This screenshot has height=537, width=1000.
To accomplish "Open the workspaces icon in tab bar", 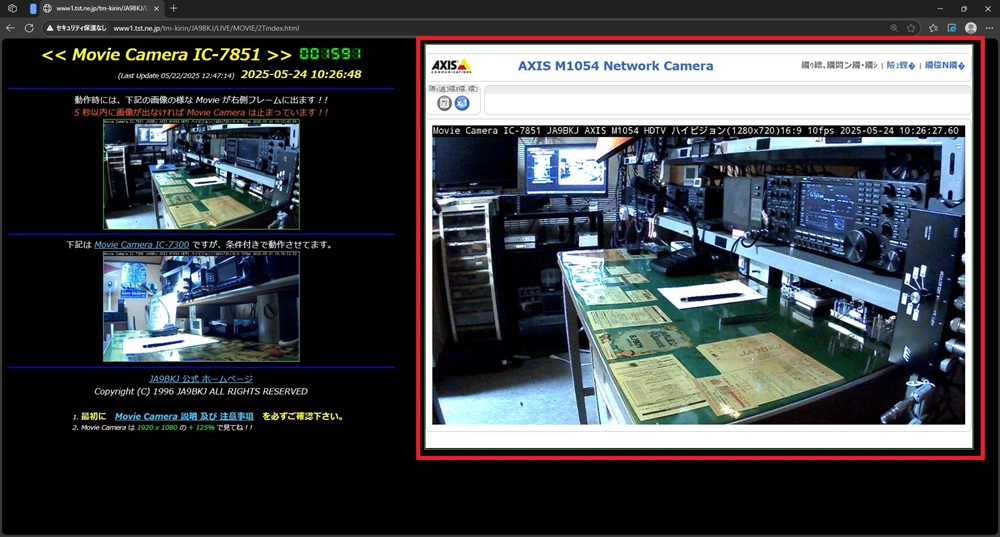I will pyautogui.click(x=12, y=9).
